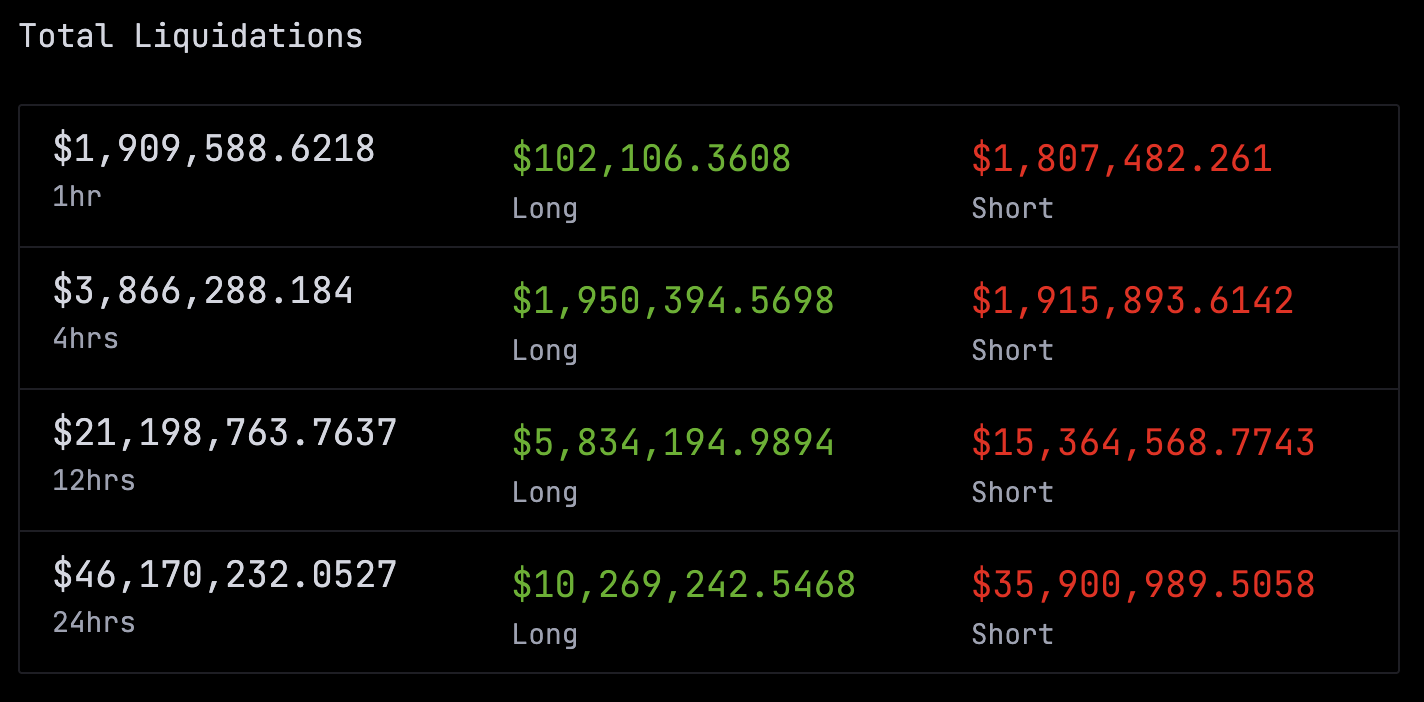This screenshot has width=1424, height=702.
Task: Click the Short label under $35,900,989.5058
Action: click(x=1013, y=634)
